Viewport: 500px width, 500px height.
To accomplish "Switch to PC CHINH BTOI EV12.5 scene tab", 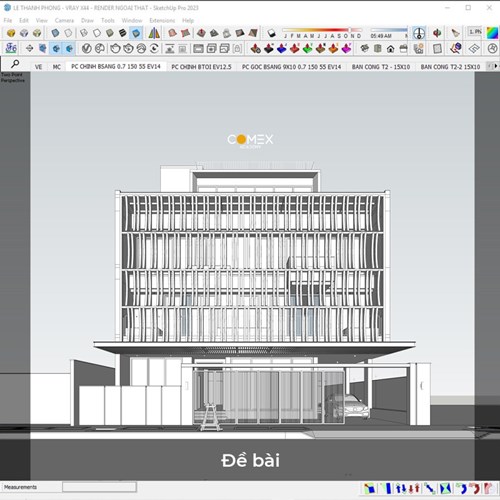I will [x=201, y=67].
